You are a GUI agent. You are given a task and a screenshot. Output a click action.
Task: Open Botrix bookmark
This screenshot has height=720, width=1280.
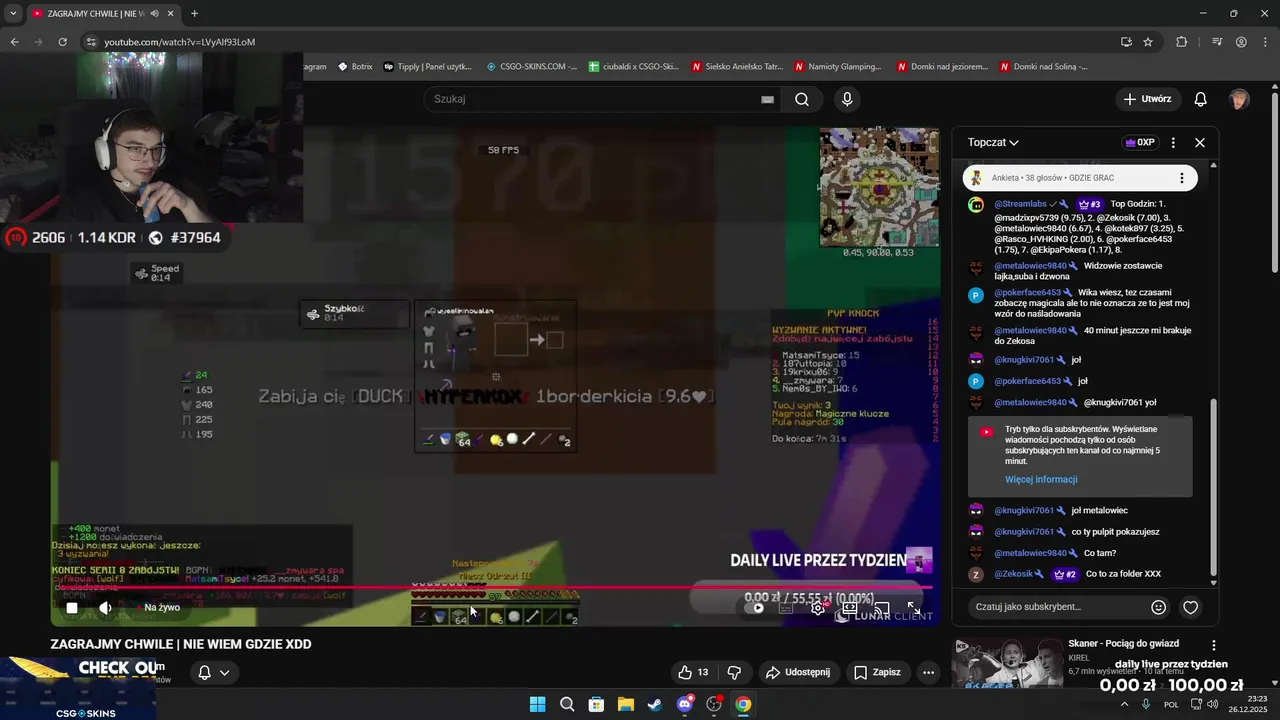pyautogui.click(x=355, y=67)
